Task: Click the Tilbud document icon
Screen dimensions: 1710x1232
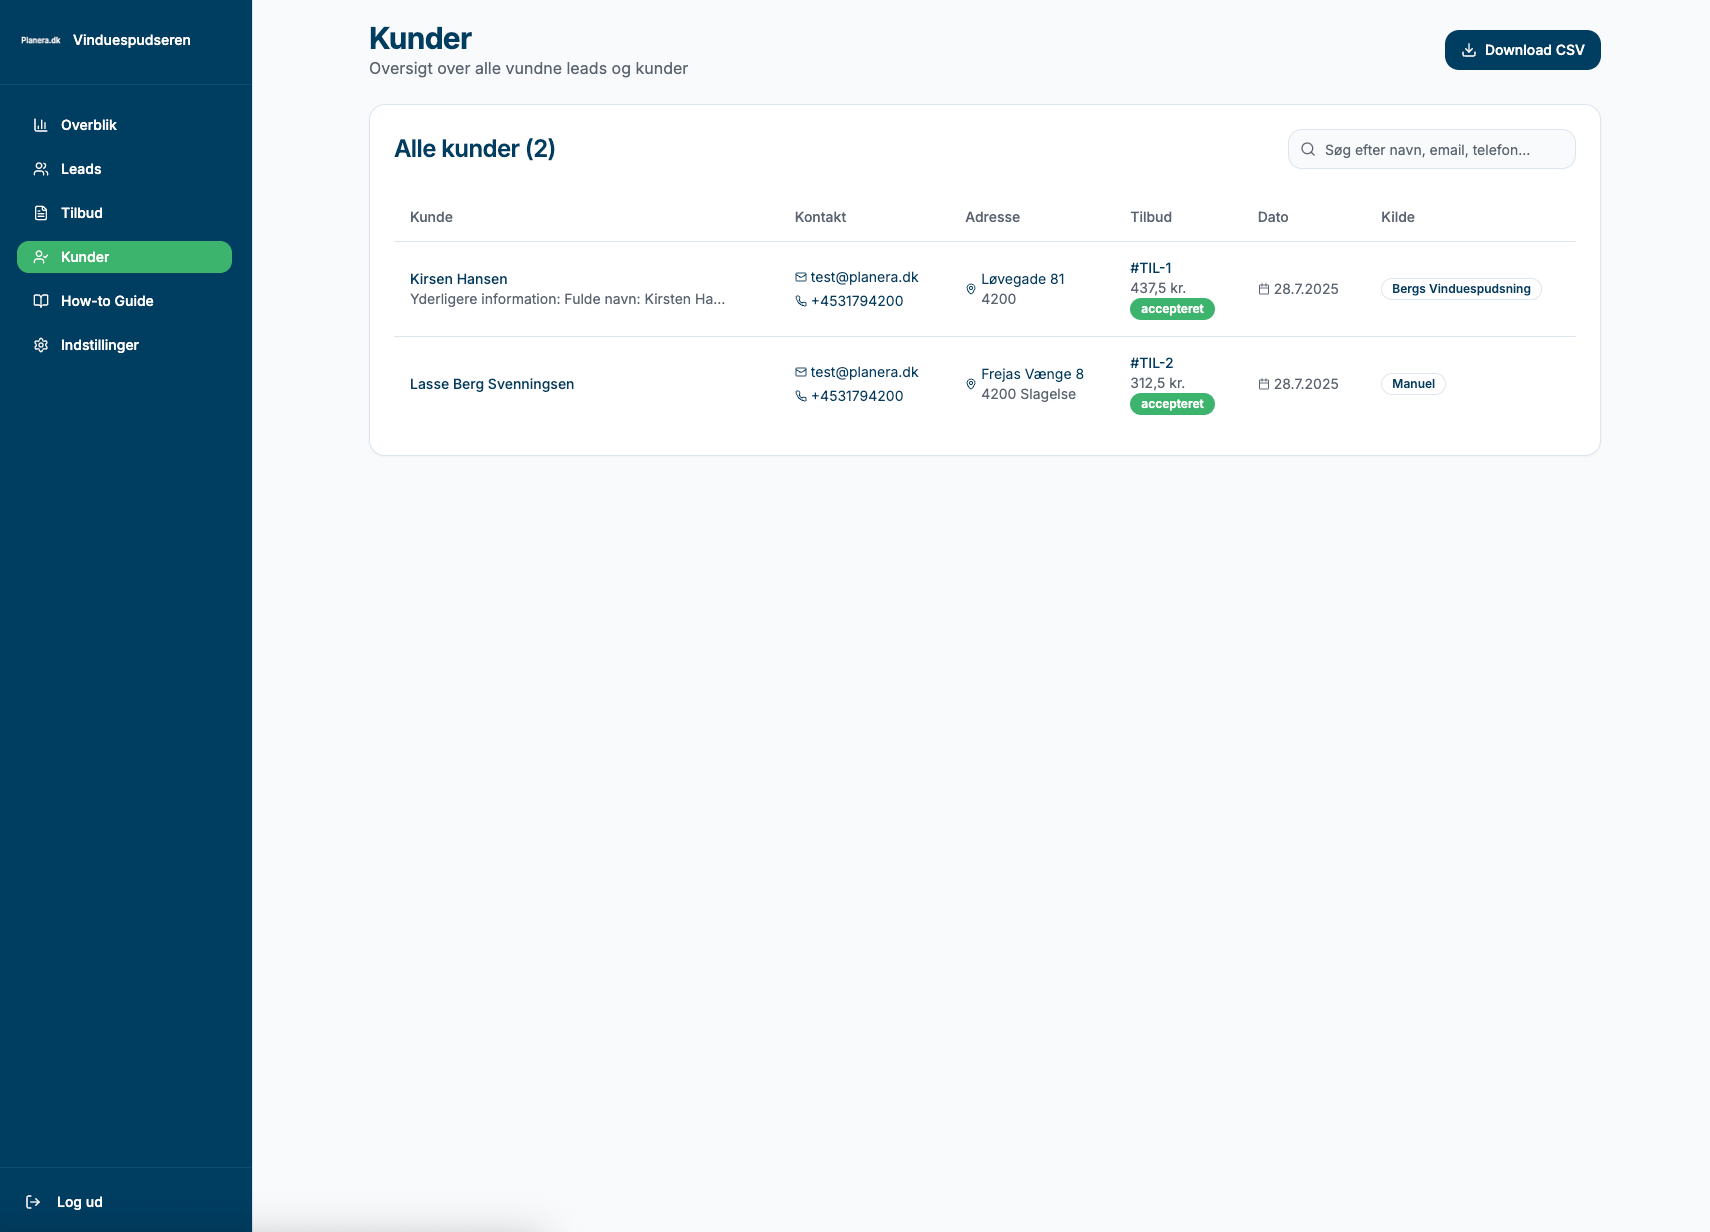Action: (x=41, y=213)
